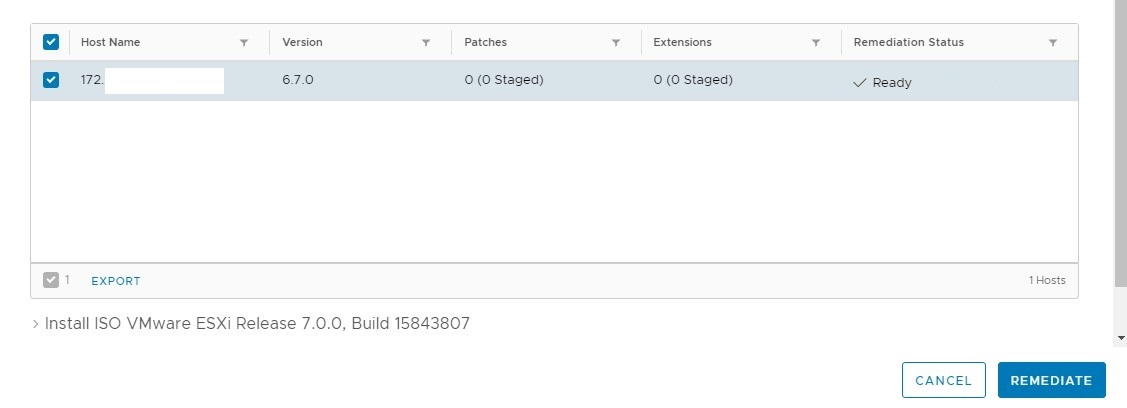Click the vertical scrollbar thumb
This screenshot has width=1127, height=408.
click(x=1121, y=144)
